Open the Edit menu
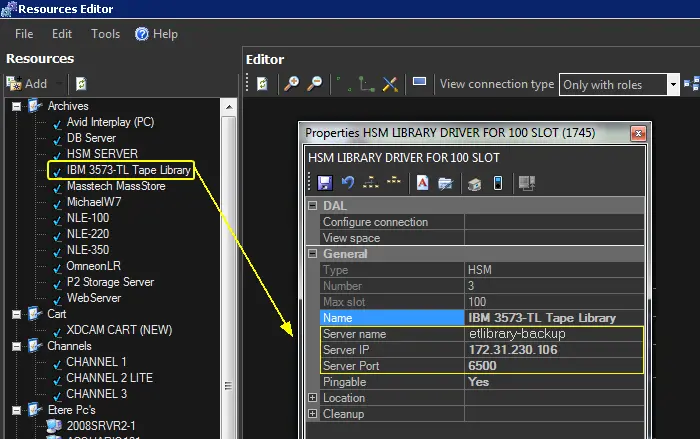Screen dimensions: 700x439 (x=62, y=33)
